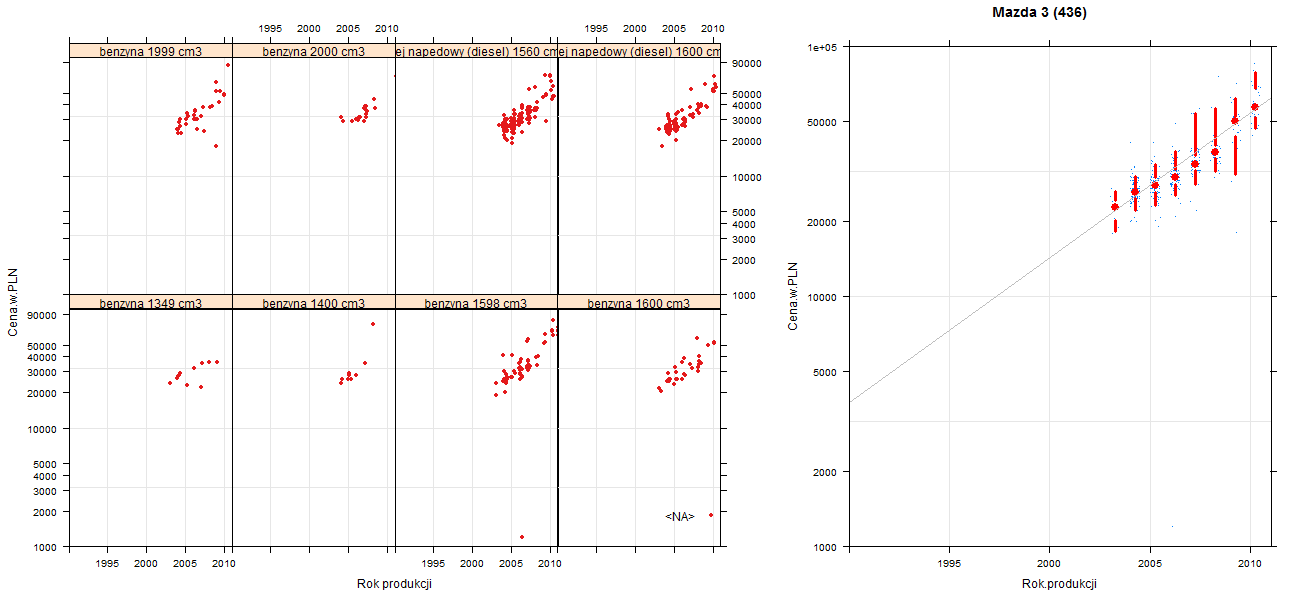Select the "benzyna 1349 cm3" panel strip

(x=151, y=303)
